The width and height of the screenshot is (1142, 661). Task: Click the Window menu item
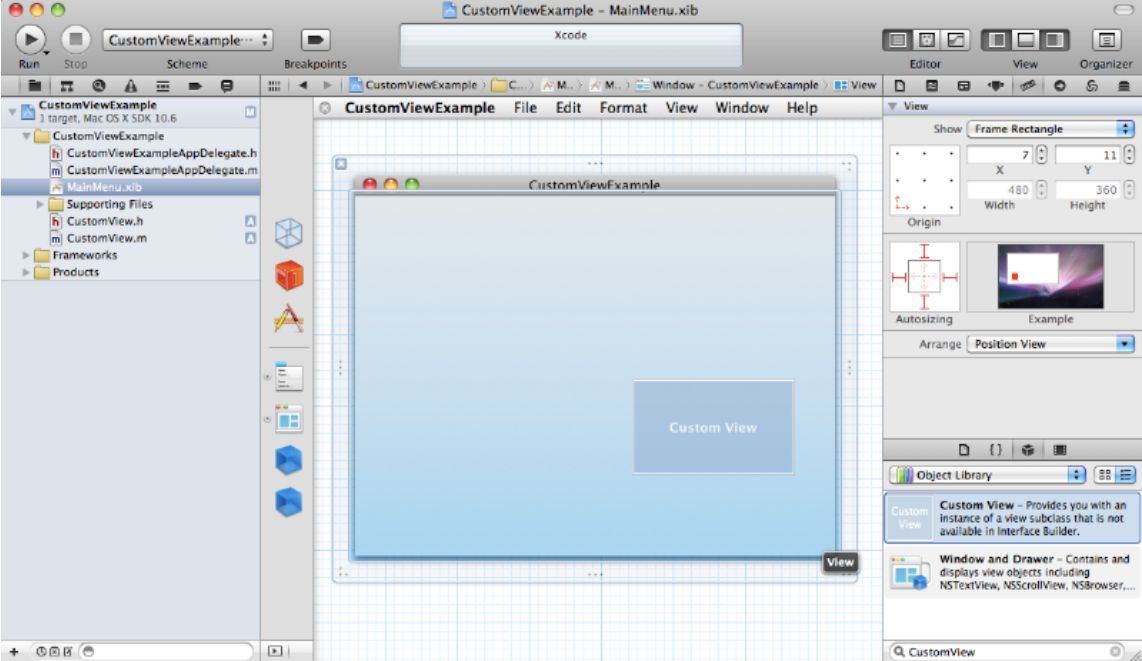pyautogui.click(x=741, y=108)
